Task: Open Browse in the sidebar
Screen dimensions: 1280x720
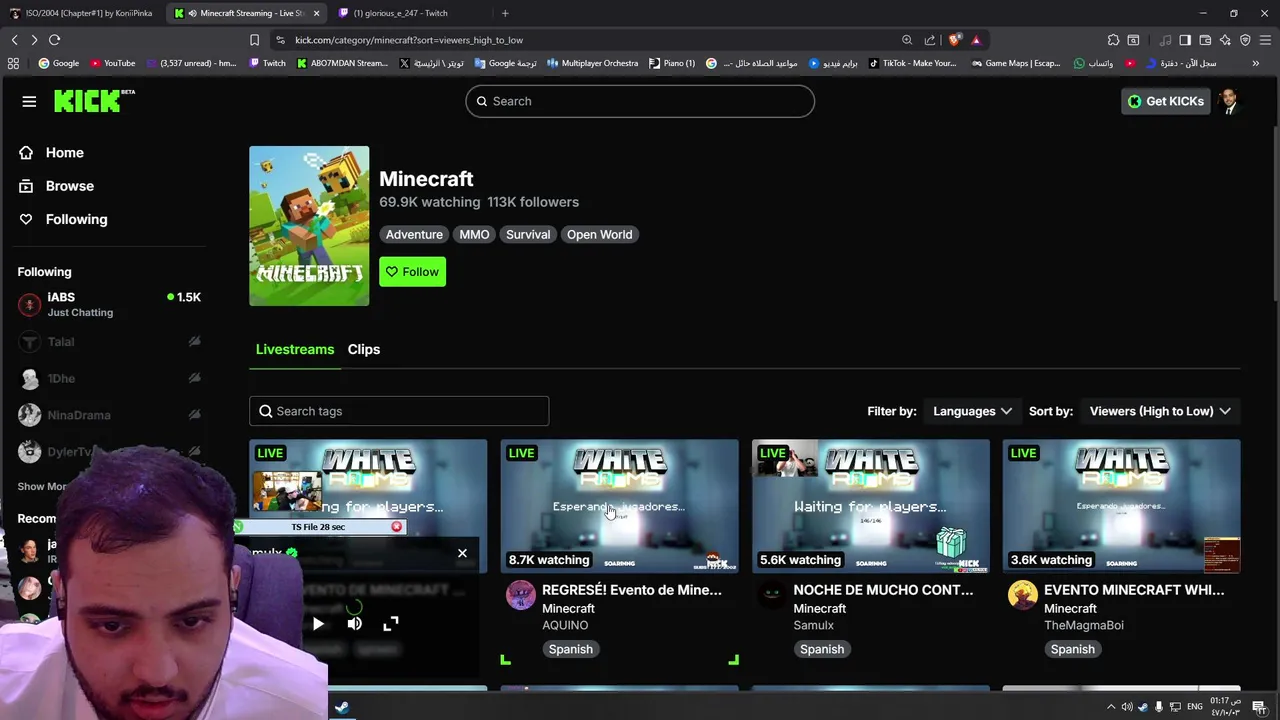Action: click(69, 186)
